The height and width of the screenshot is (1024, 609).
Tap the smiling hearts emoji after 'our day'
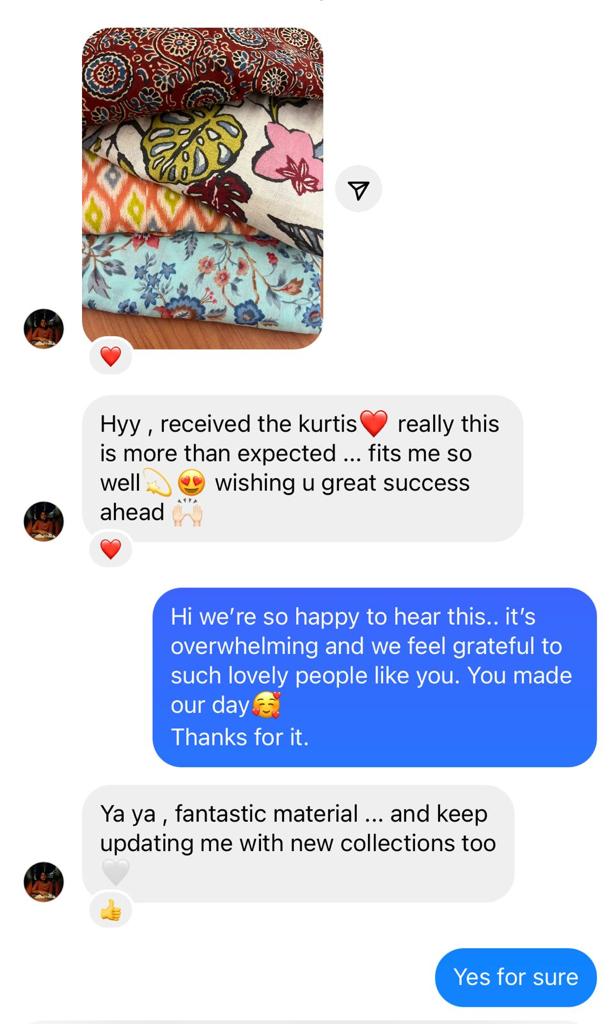(x=266, y=705)
